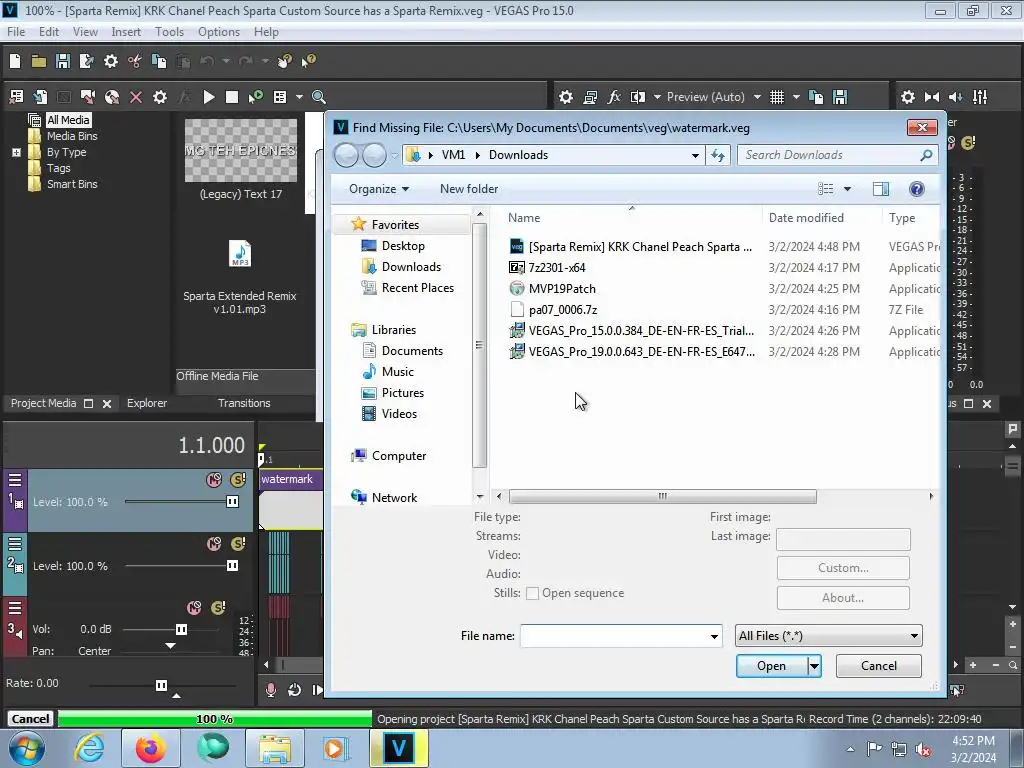
Task: Click the New folder button
Action: pos(469,189)
